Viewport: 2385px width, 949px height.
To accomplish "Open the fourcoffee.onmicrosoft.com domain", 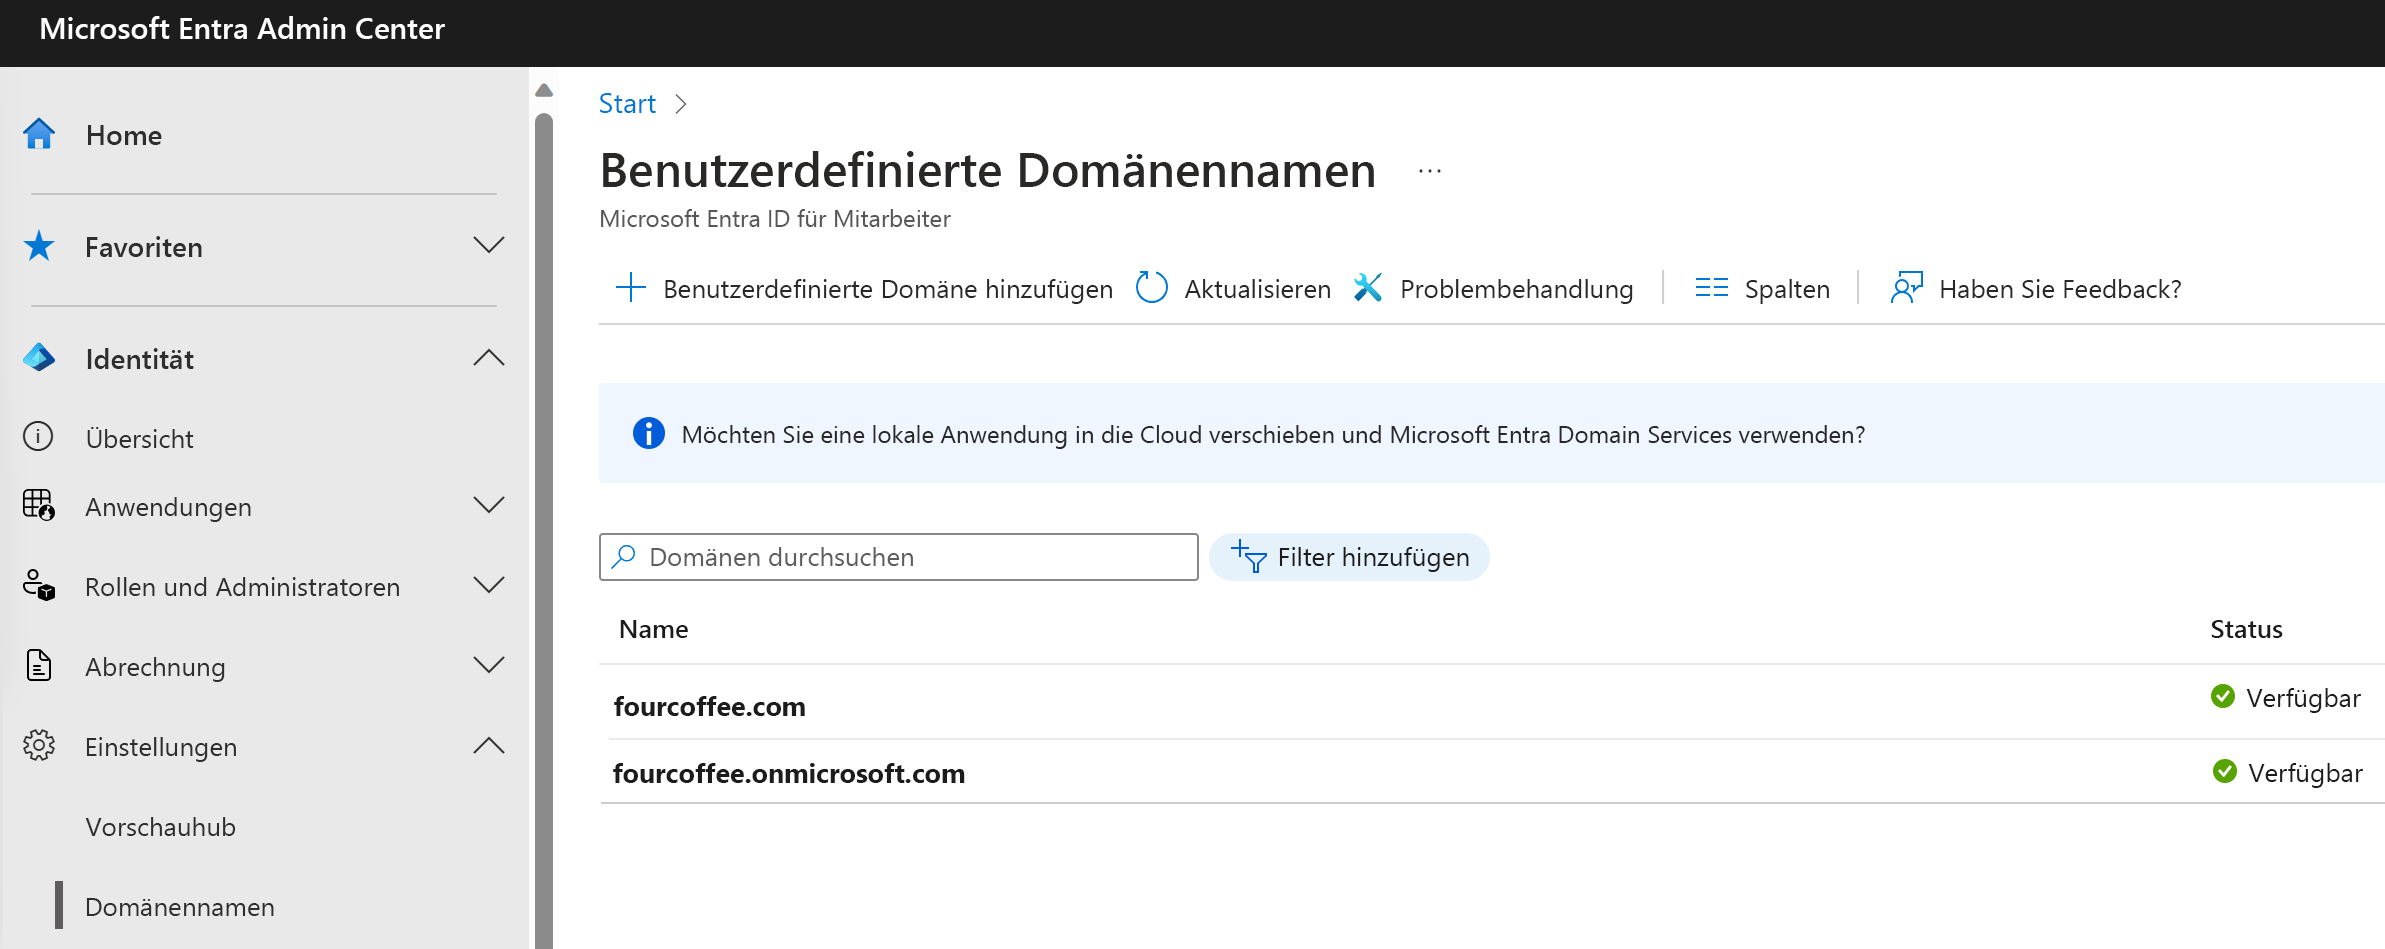I will click(789, 774).
